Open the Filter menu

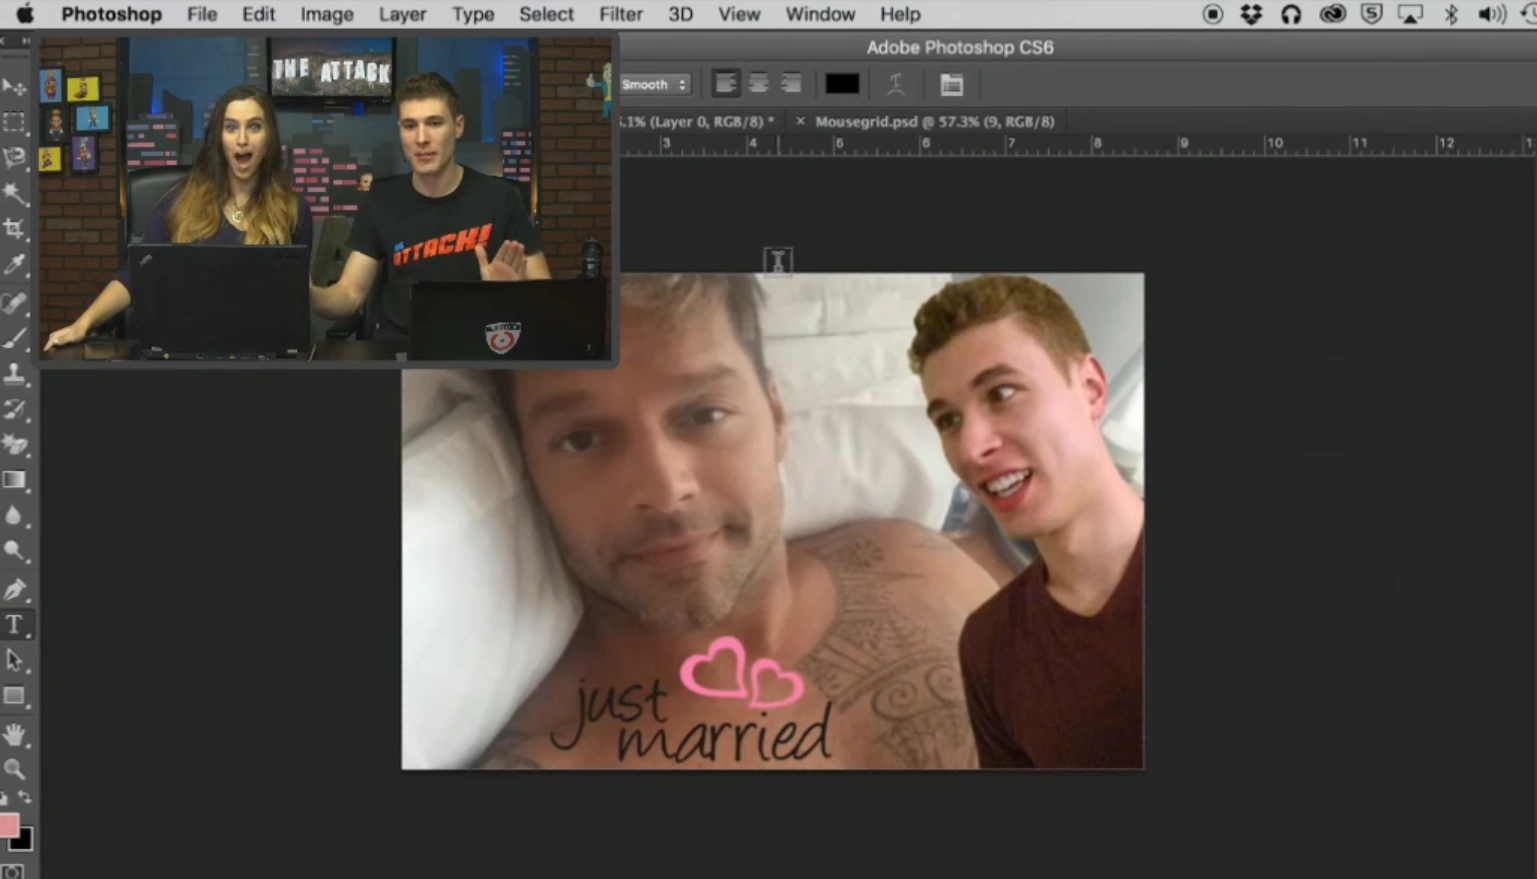coord(621,14)
